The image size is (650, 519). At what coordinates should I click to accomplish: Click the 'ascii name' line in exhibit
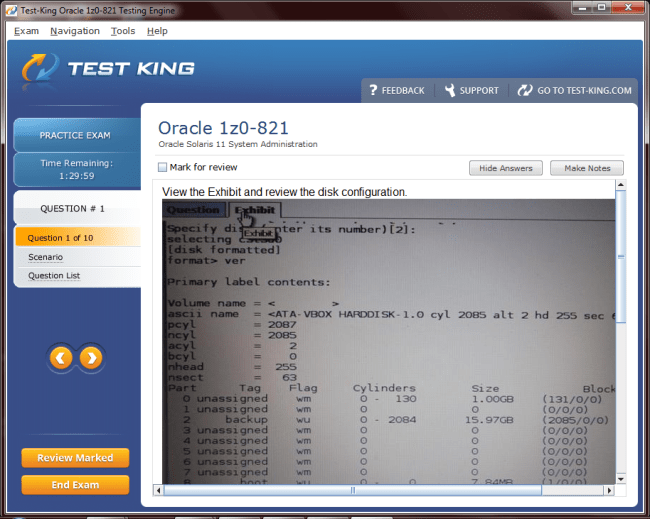tap(391, 315)
